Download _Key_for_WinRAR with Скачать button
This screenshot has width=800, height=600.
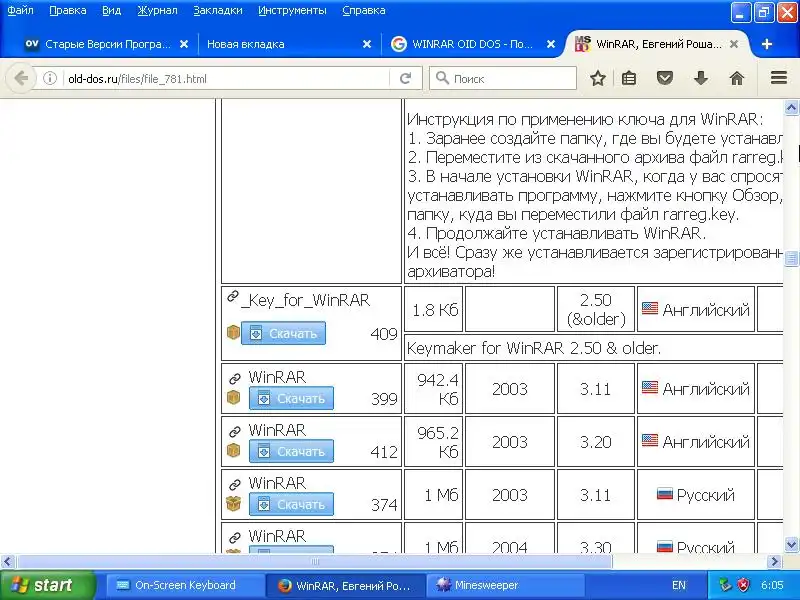click(x=283, y=333)
